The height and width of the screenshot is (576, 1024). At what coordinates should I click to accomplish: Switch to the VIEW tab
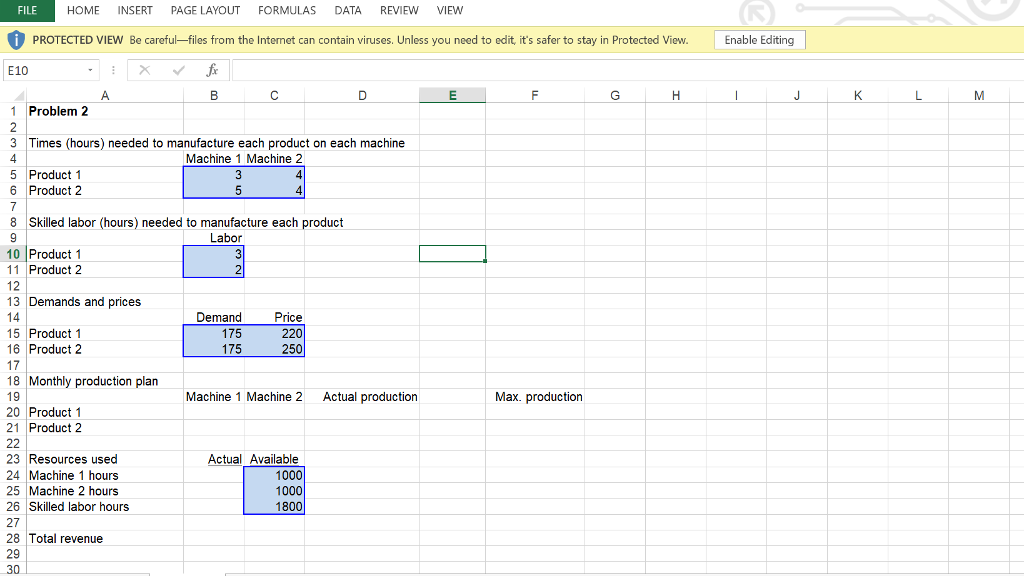pyautogui.click(x=449, y=10)
